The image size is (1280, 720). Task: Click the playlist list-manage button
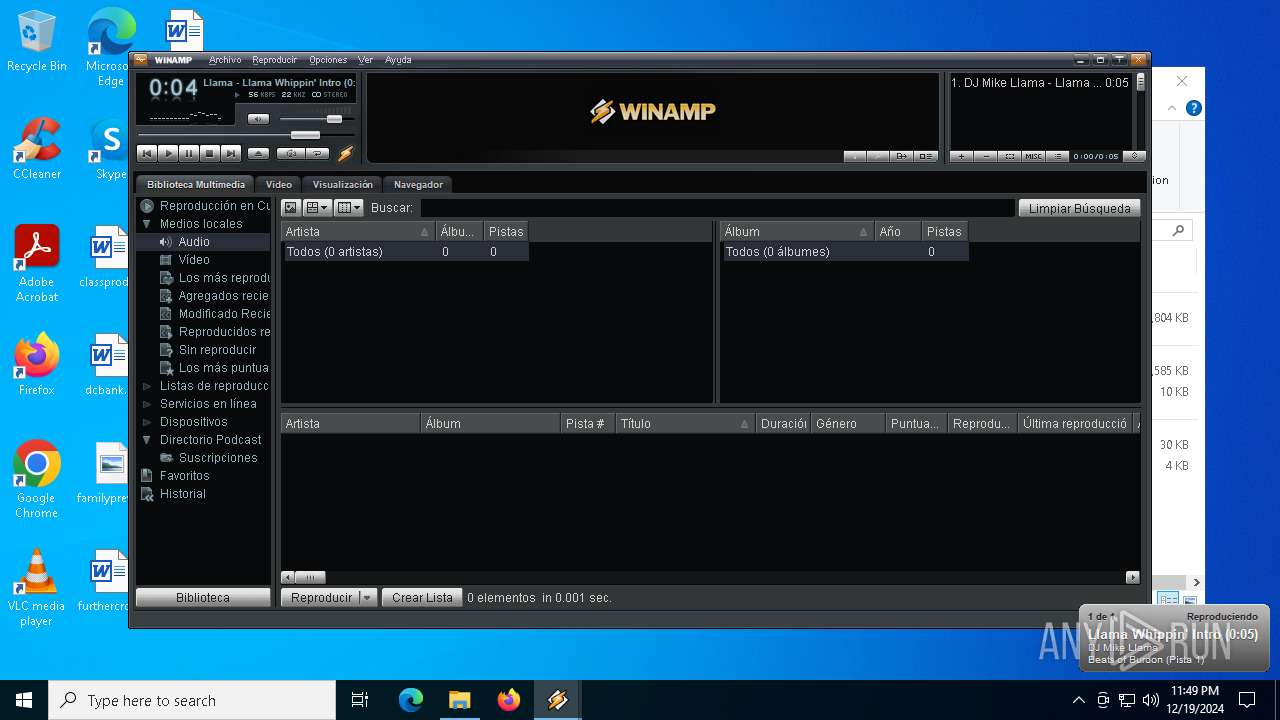pos(1058,156)
